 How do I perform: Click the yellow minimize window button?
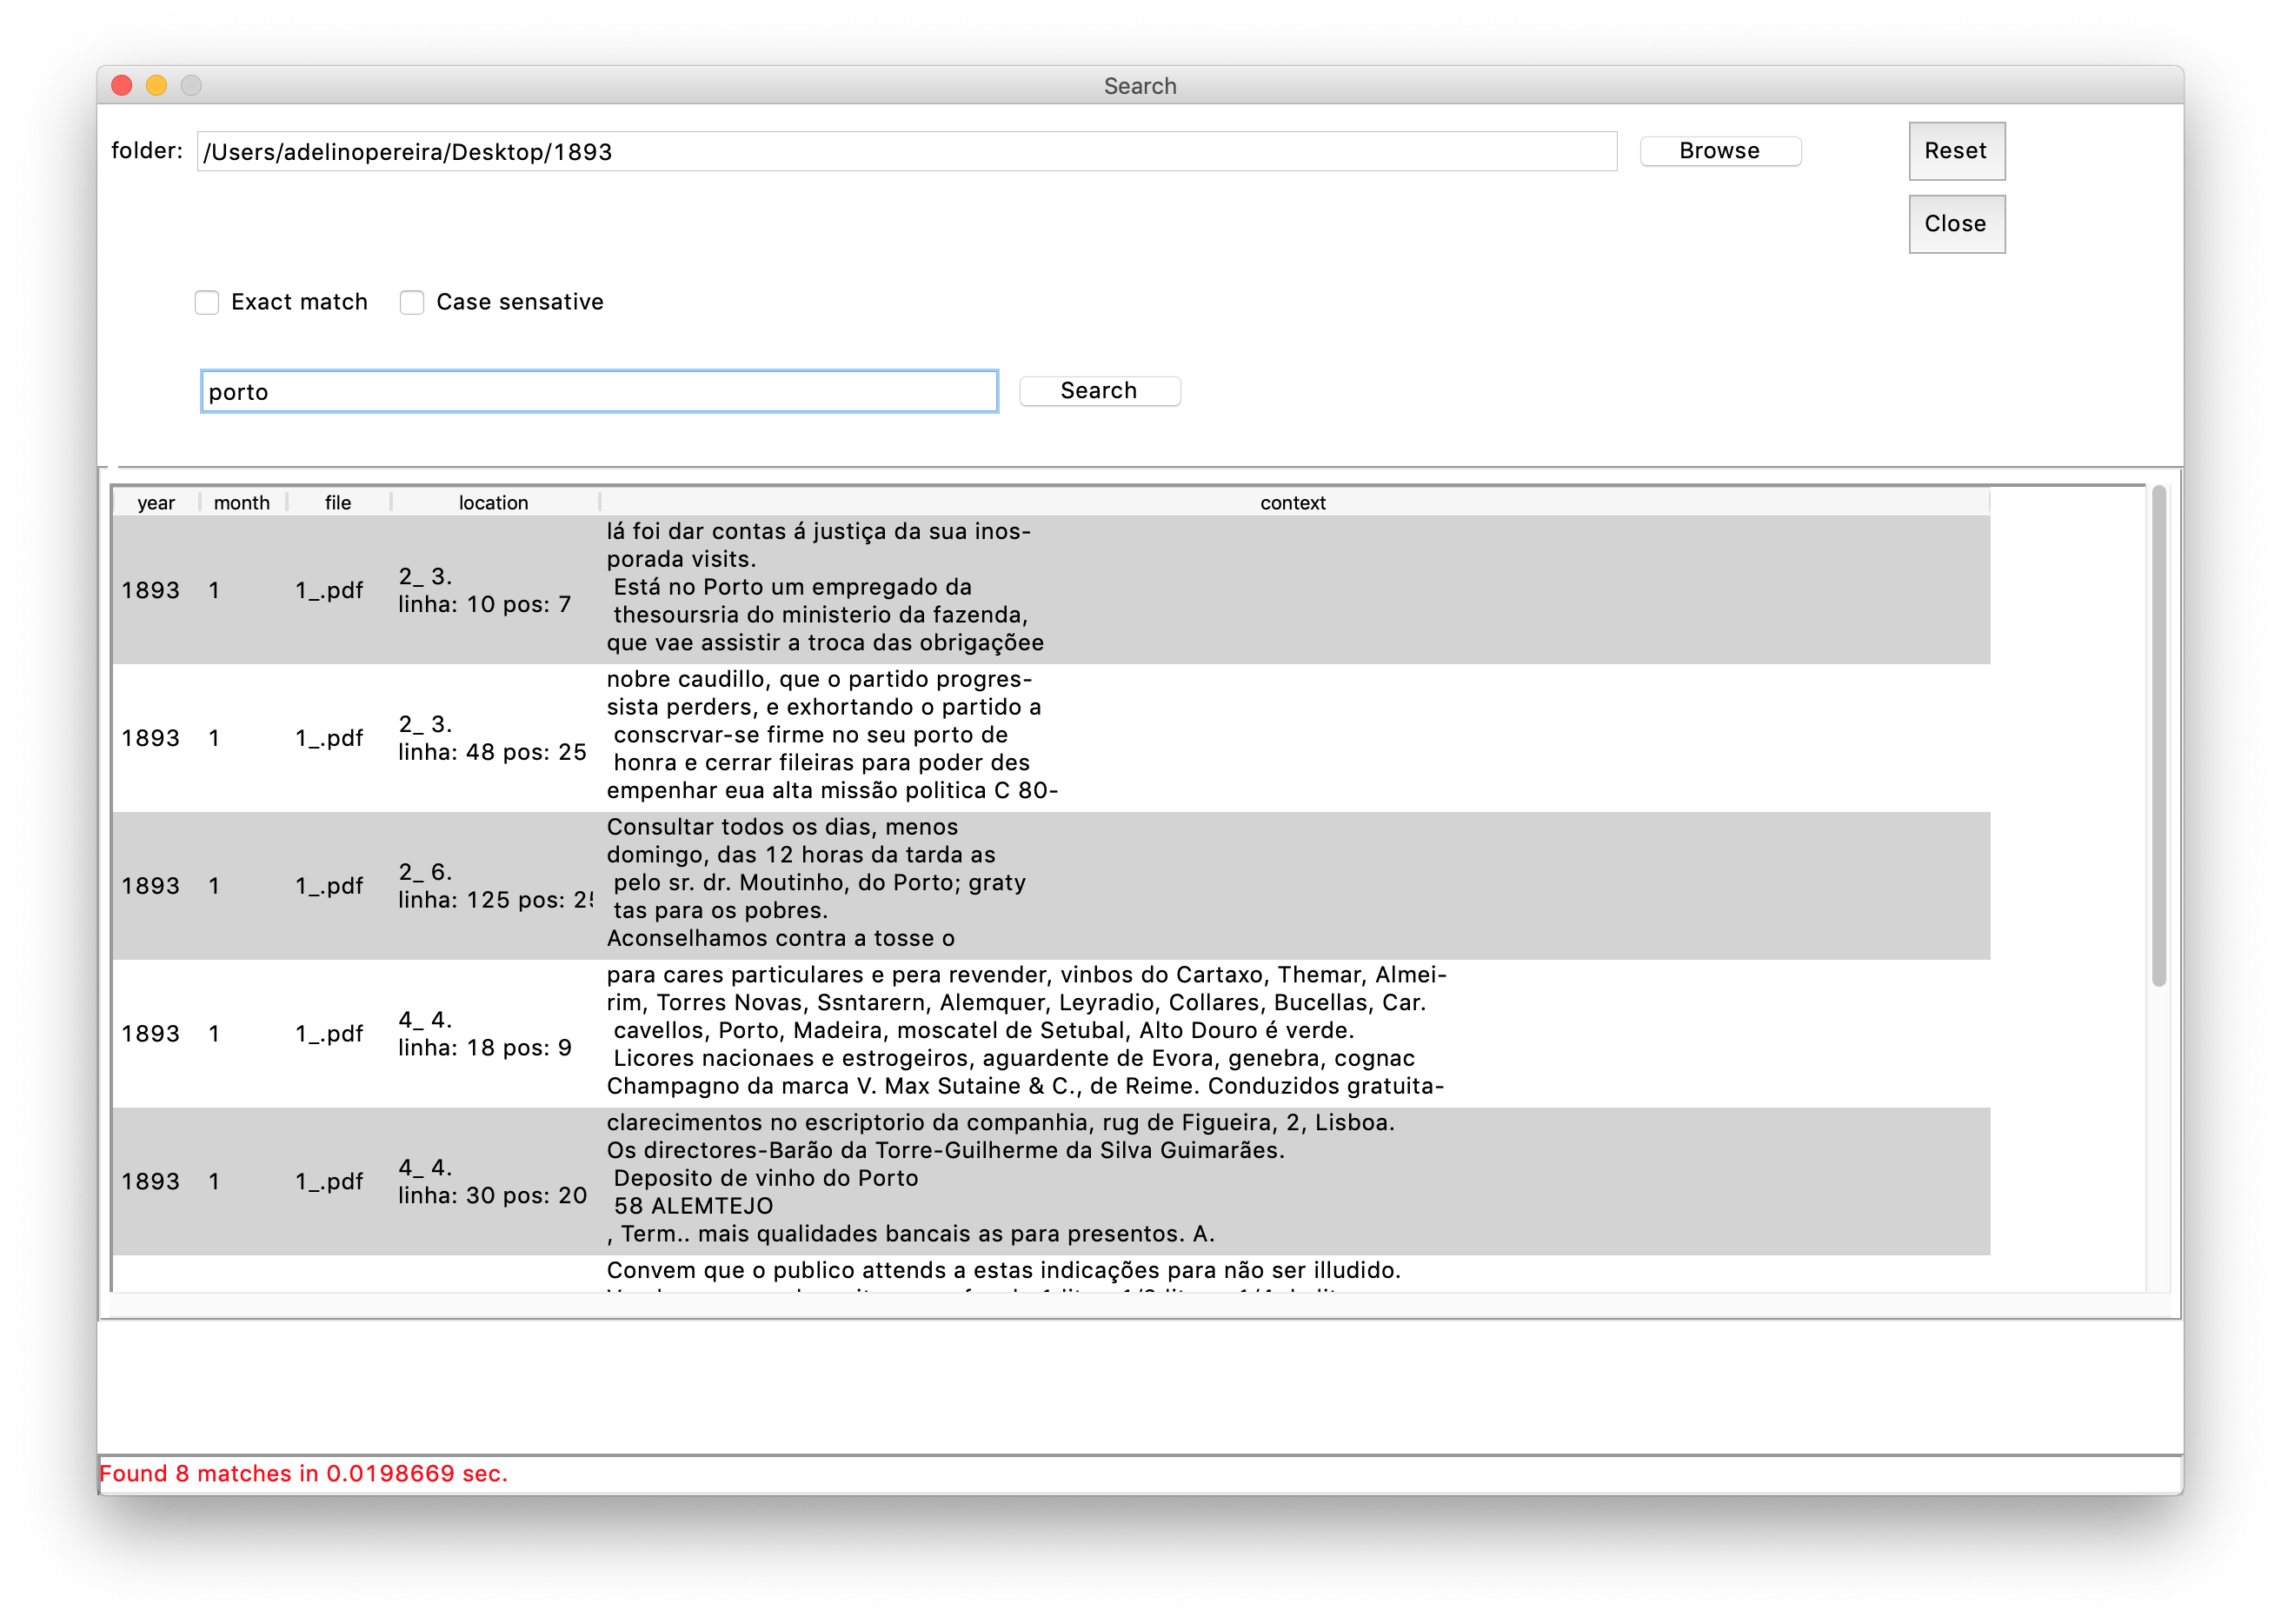(x=156, y=86)
